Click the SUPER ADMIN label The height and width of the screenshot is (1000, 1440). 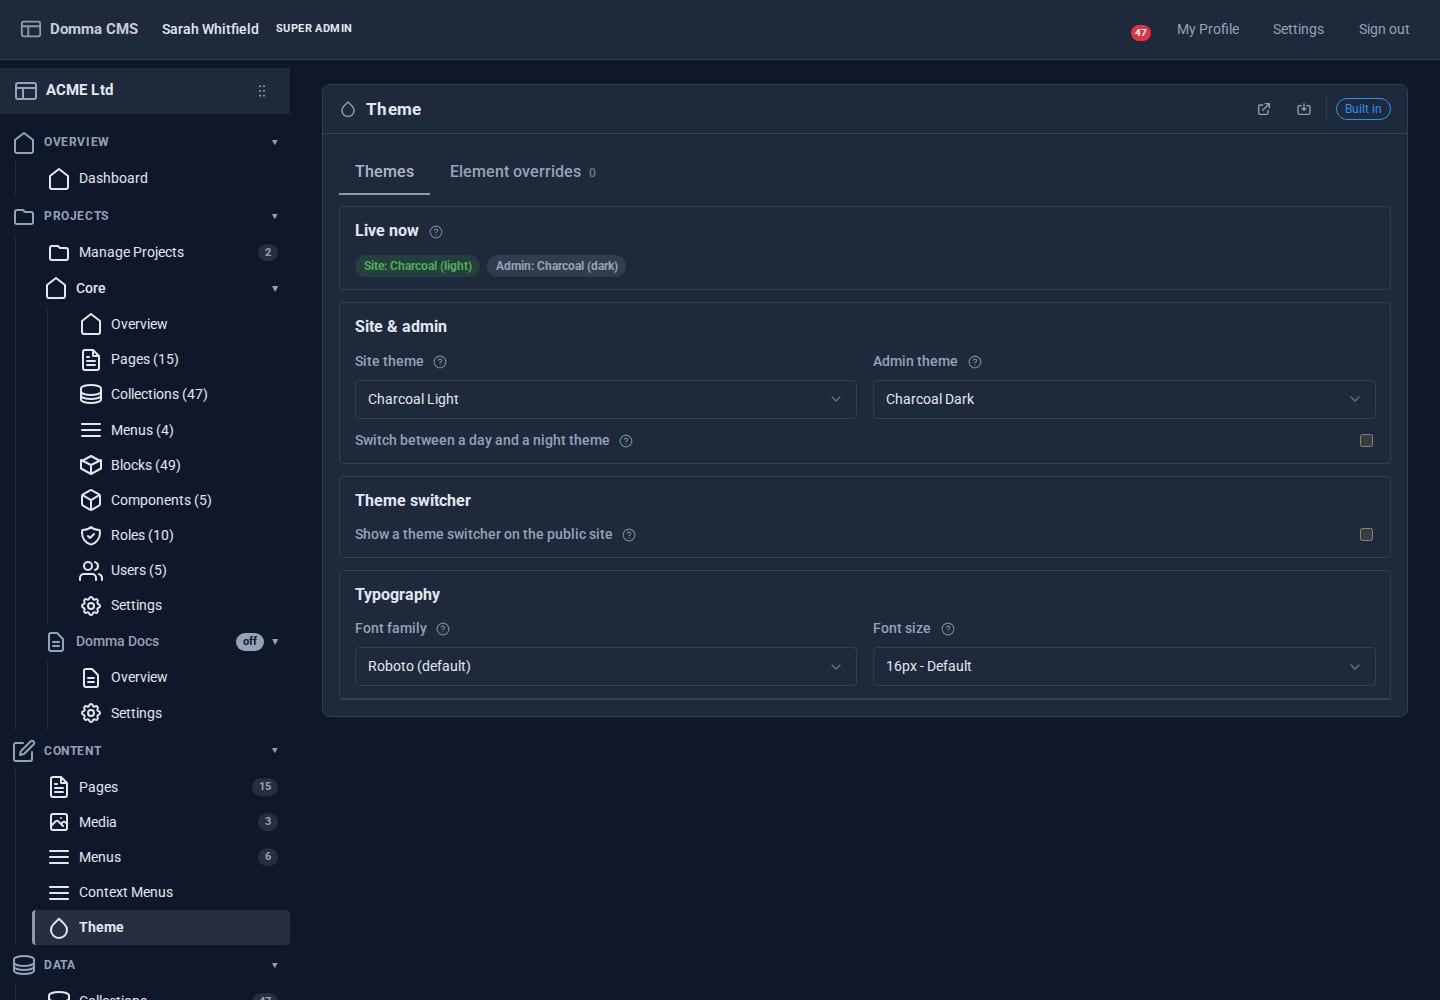(314, 29)
